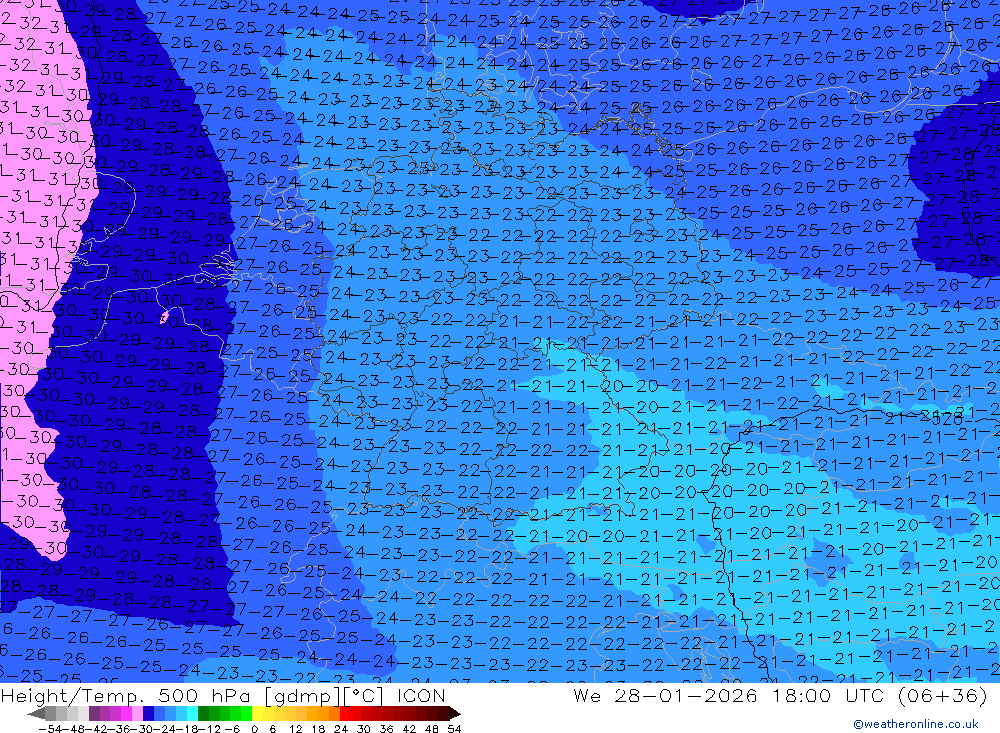Select the bright red swatch at 24 in legend

coord(345,714)
